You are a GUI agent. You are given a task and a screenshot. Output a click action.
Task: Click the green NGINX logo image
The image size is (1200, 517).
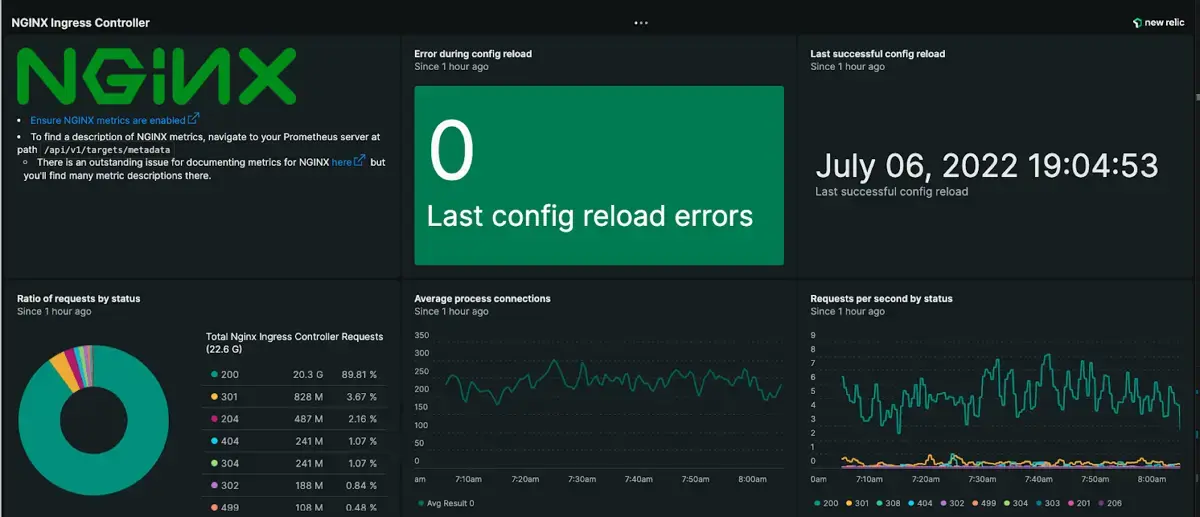click(157, 76)
